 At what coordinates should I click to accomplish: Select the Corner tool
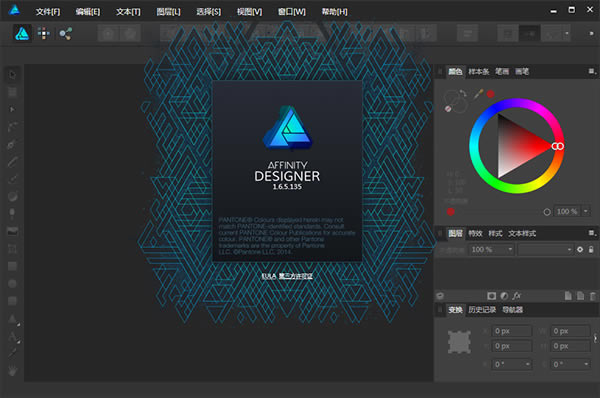(x=12, y=127)
